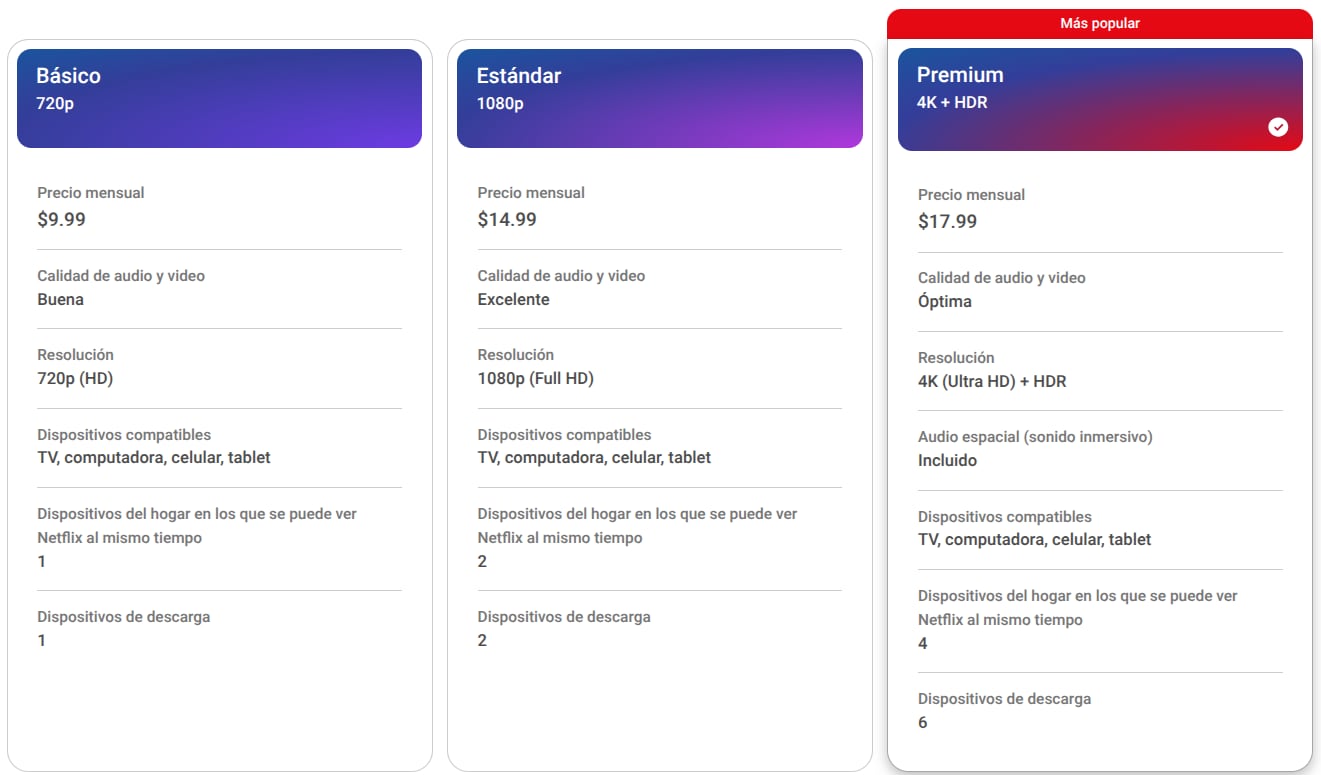Viewport: 1321px width, 775px height.
Task: Select the Estándar 1080p plan header
Action: click(660, 98)
